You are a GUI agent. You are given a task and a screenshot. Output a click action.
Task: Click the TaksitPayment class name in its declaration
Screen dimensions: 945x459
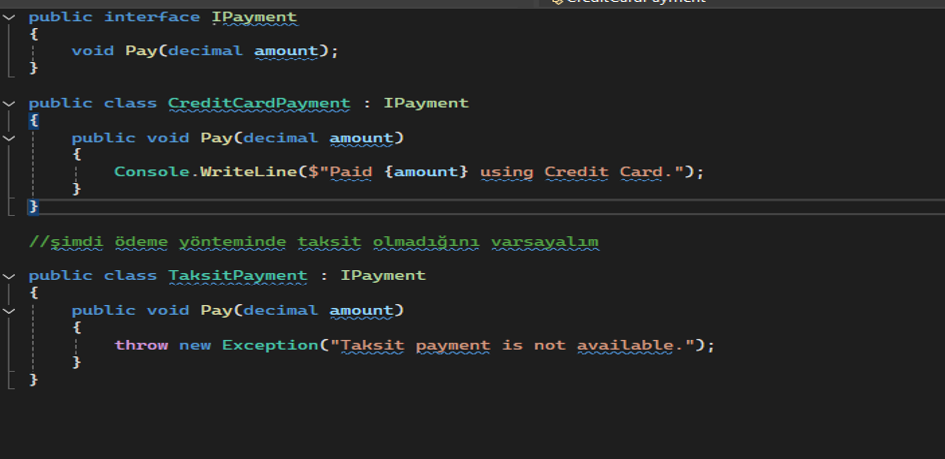tap(237, 276)
